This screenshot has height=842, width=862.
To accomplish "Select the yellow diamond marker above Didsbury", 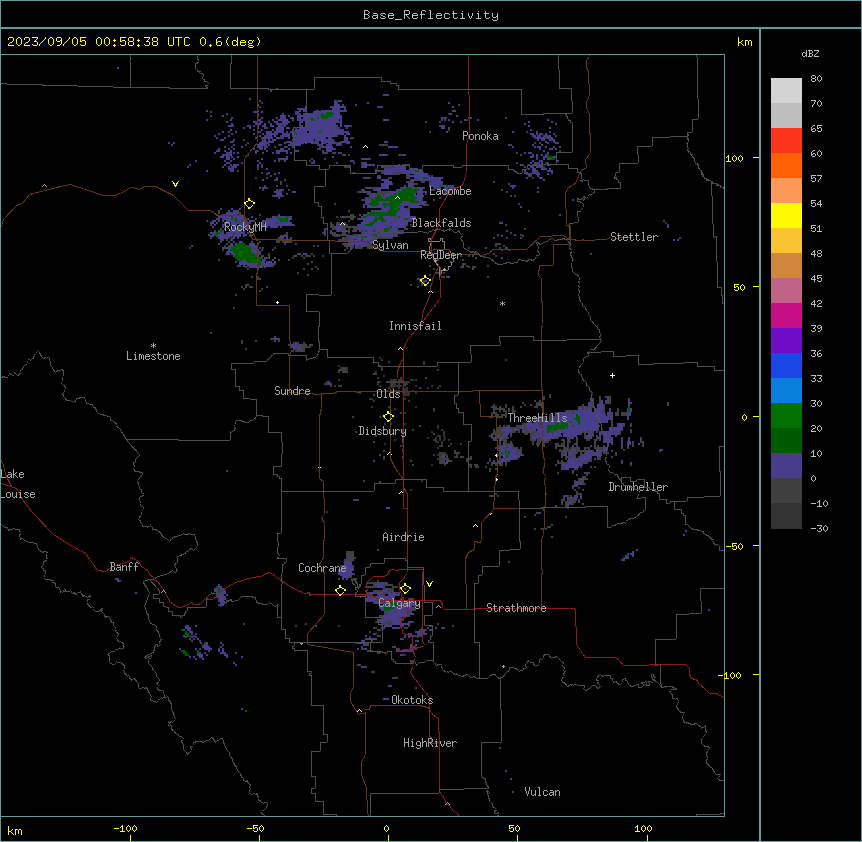I will (388, 417).
